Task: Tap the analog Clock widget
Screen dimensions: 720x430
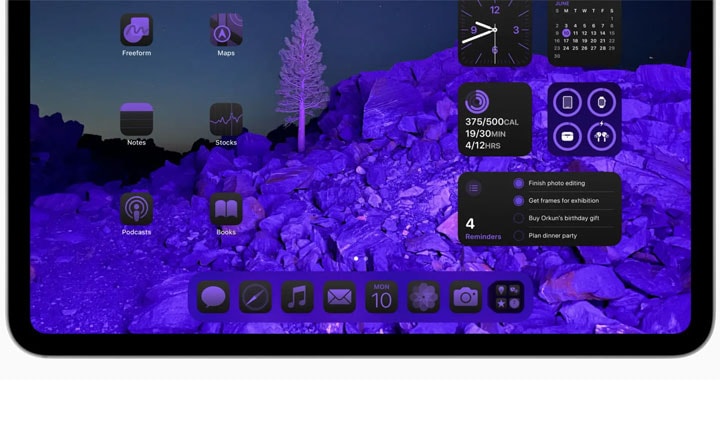Action: point(495,32)
